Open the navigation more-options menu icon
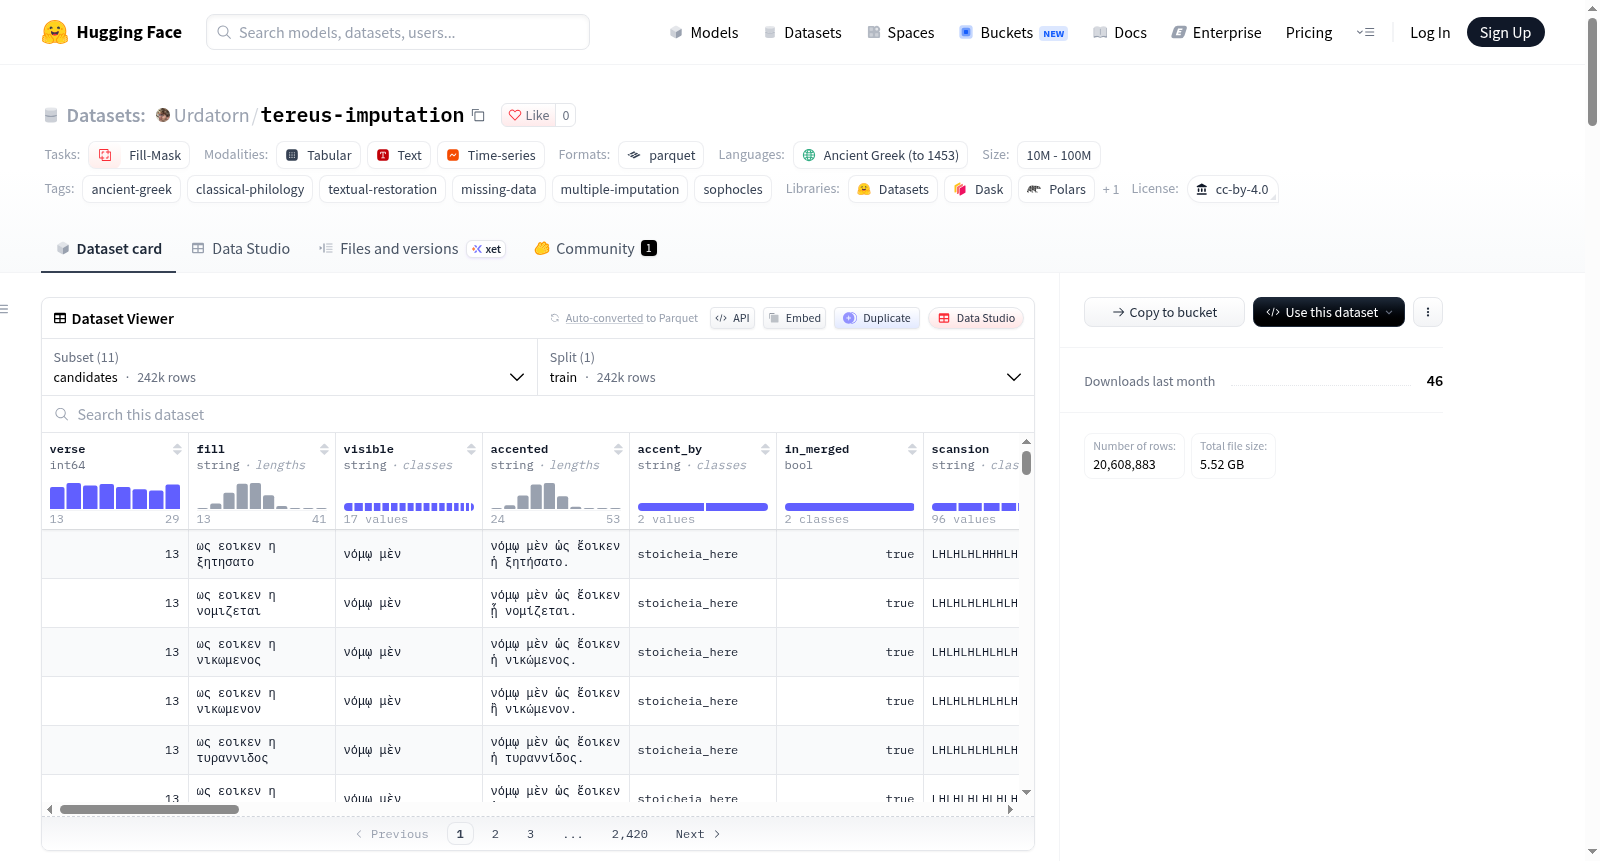Image resolution: width=1600 pixels, height=861 pixels. point(1365,32)
